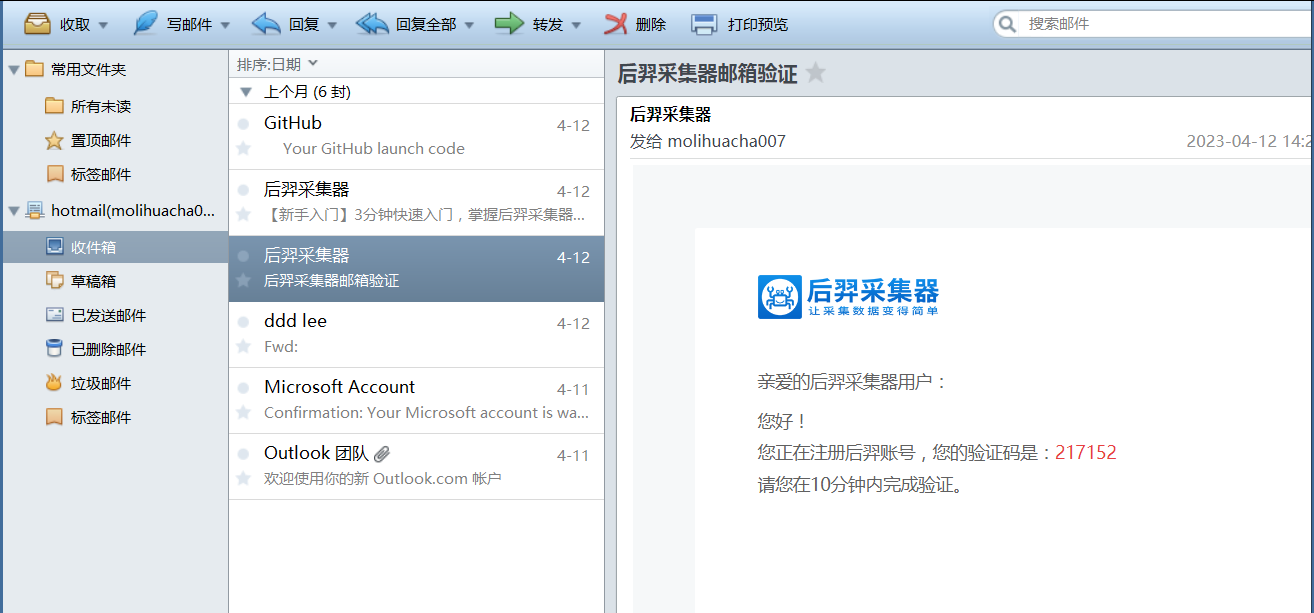Click recipient molihuacha007 in reading pane

pos(727,141)
